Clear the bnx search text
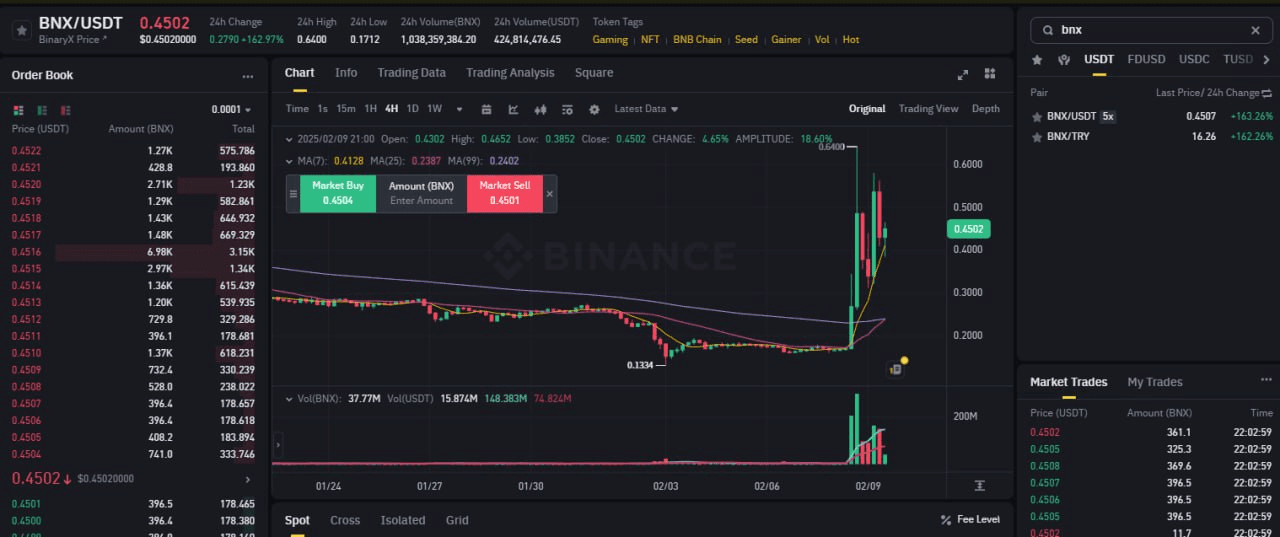1280x537 pixels. click(1255, 30)
